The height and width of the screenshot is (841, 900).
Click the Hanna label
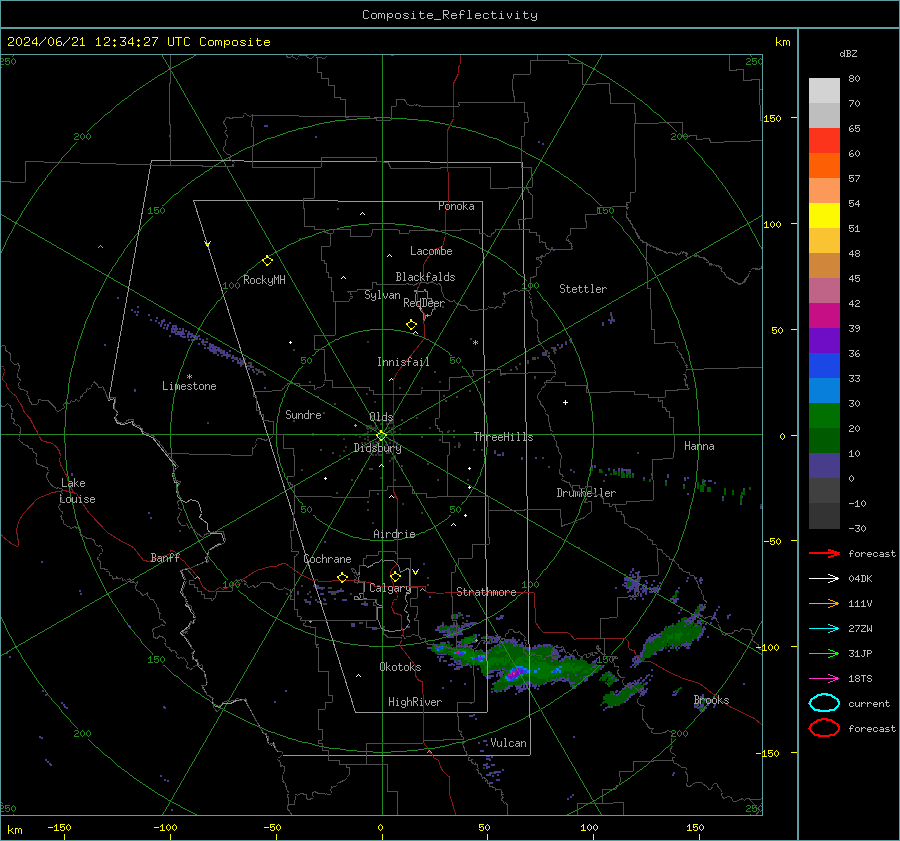click(699, 446)
